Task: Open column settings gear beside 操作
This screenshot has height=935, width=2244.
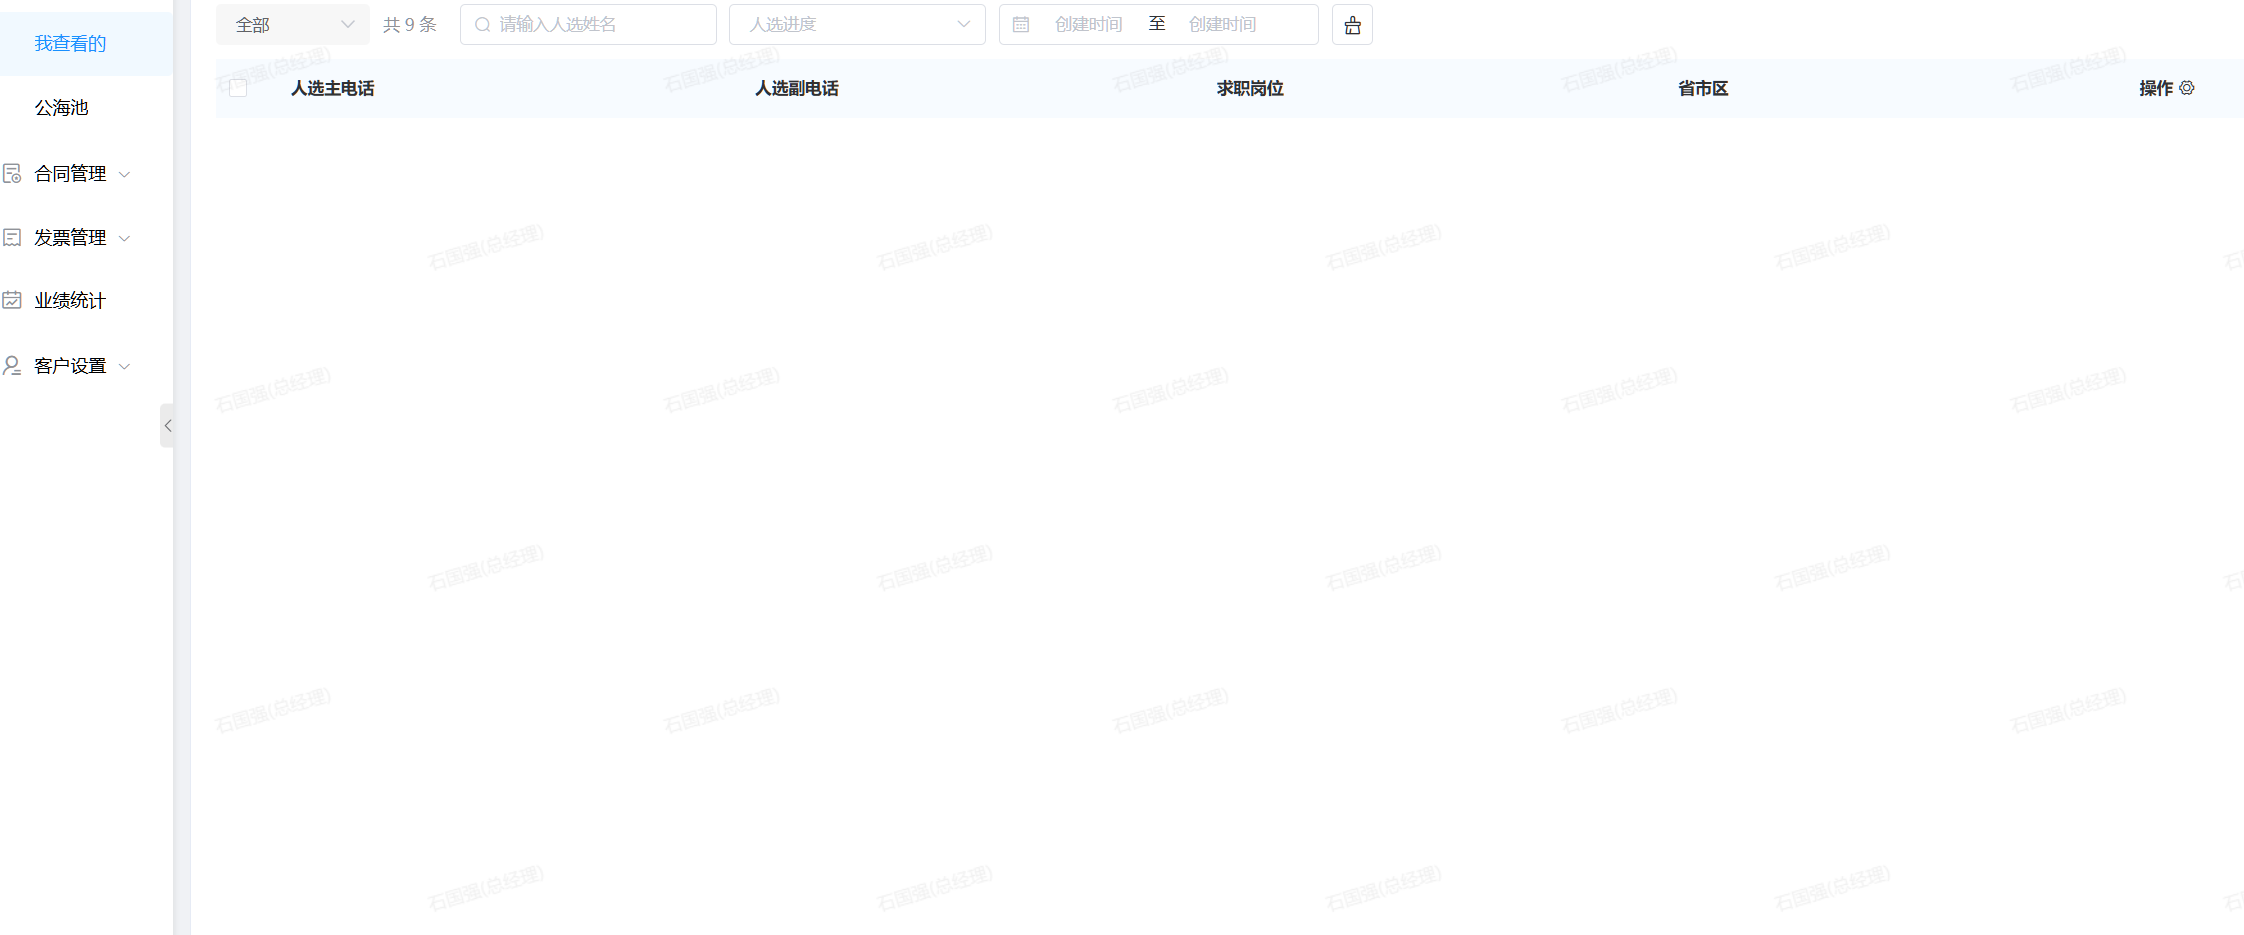Action: (x=2187, y=88)
